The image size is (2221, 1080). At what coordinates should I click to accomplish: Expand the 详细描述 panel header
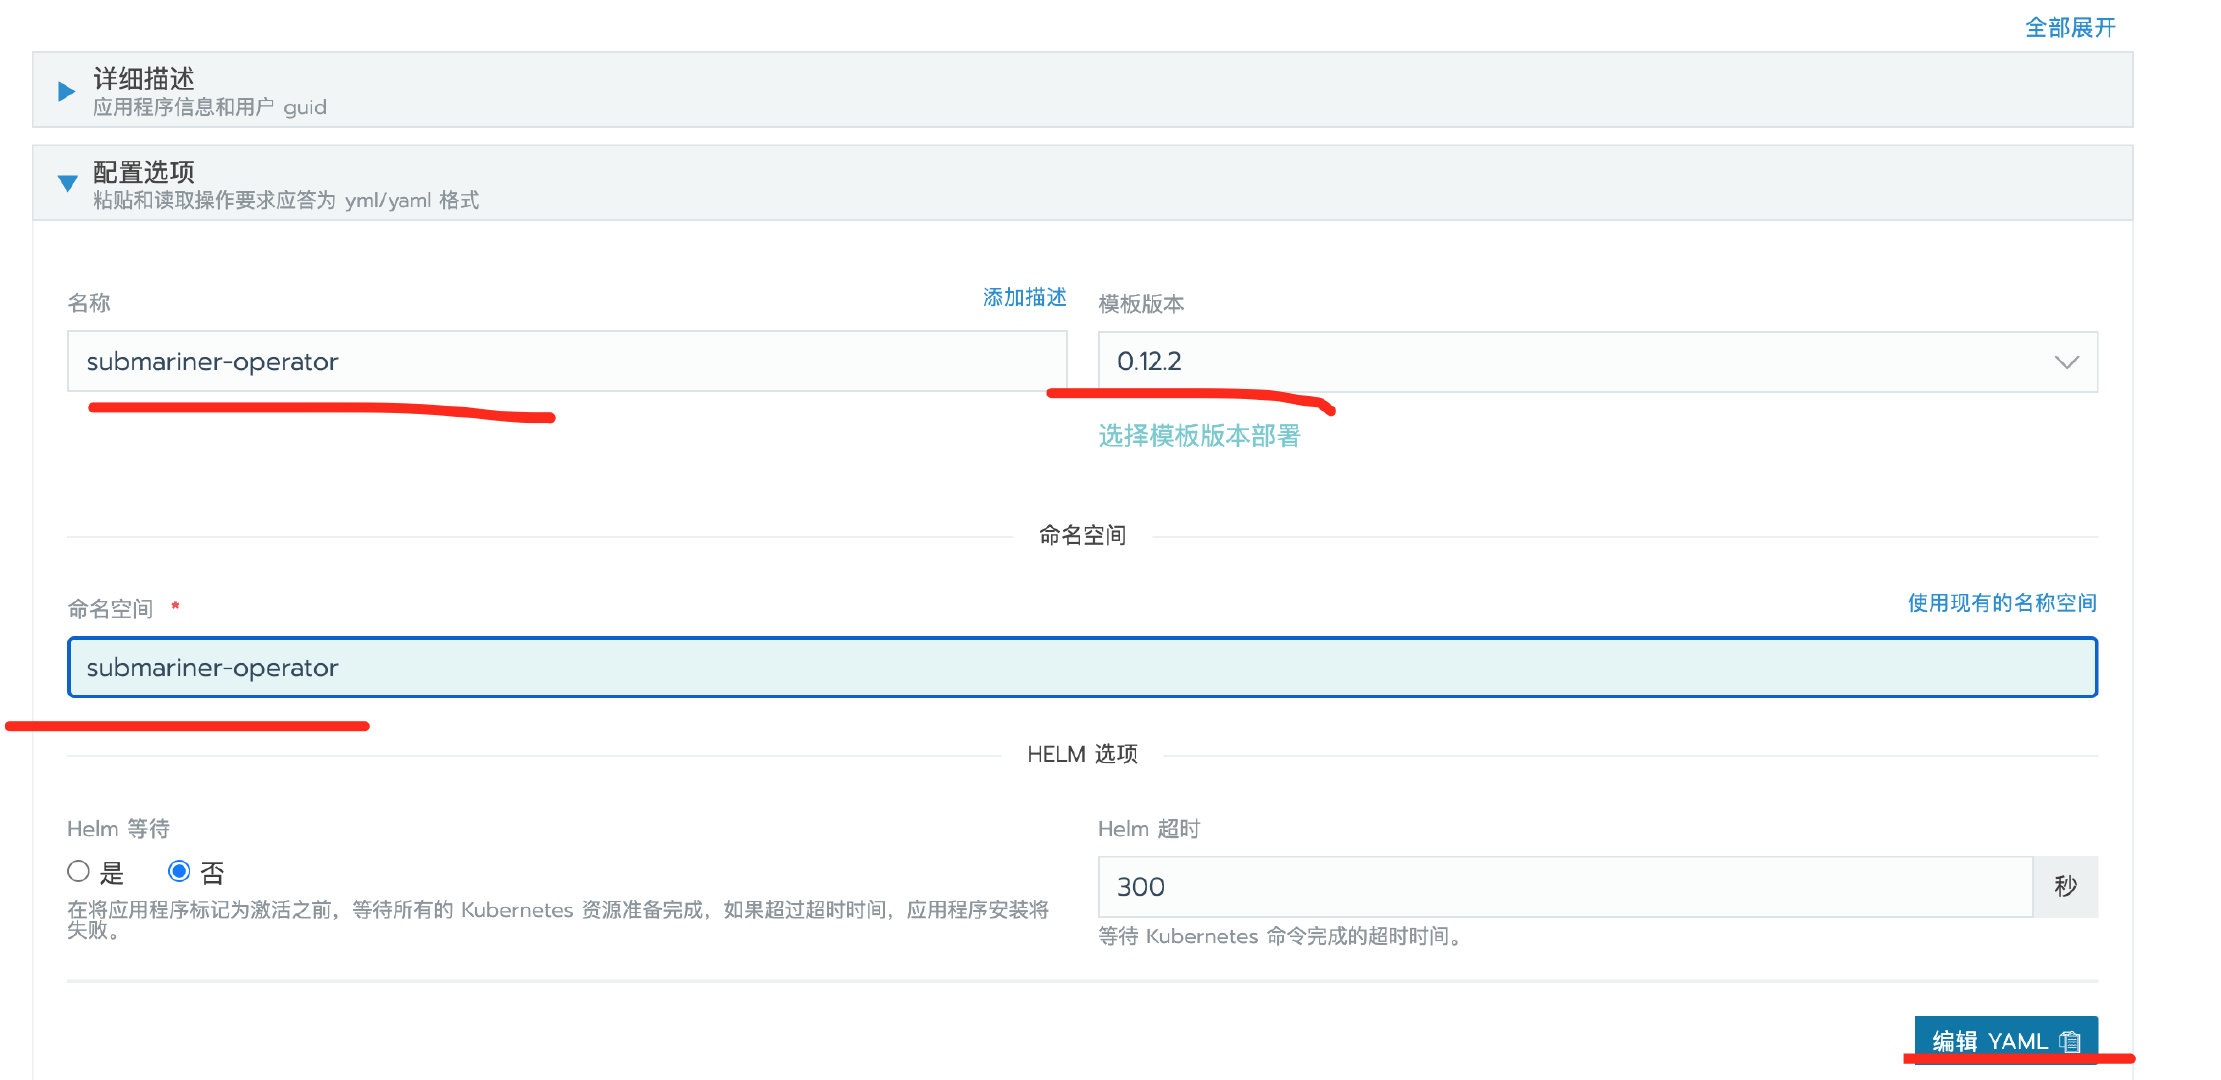[x=1082, y=90]
